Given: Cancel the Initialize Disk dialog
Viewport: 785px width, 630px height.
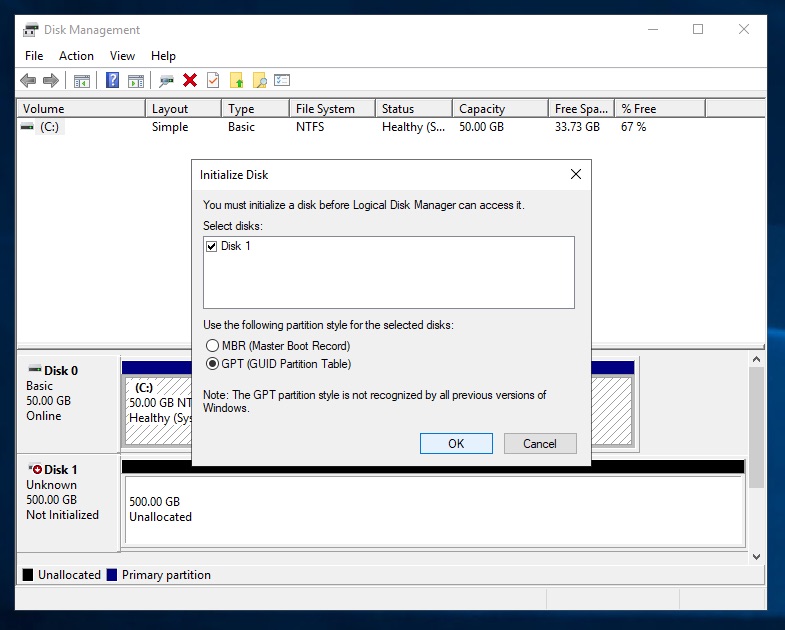Looking at the screenshot, I should [x=539, y=444].
